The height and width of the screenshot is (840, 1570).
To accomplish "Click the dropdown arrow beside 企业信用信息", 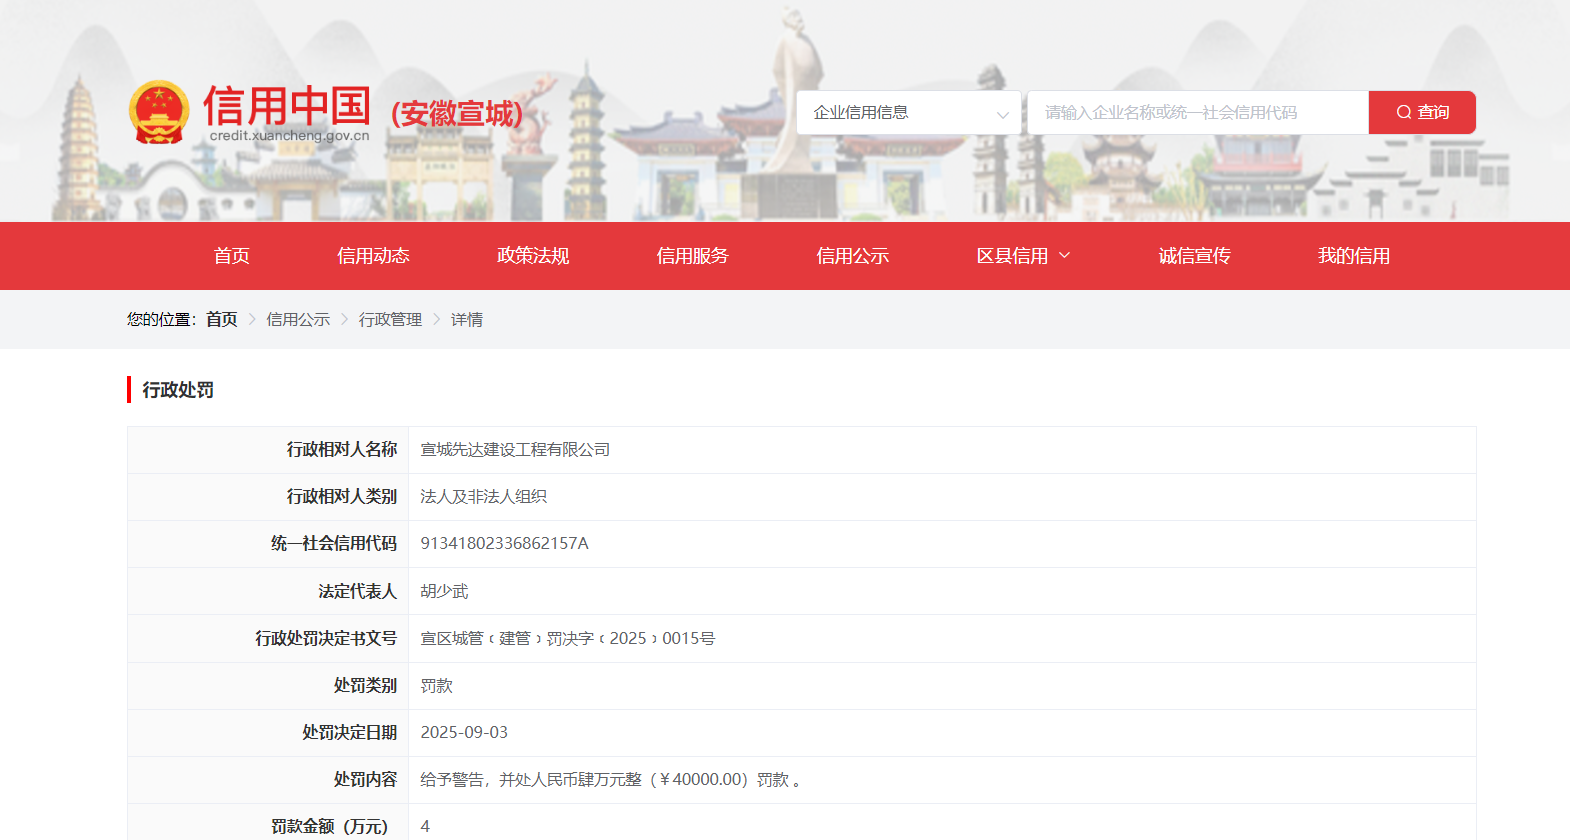I will 1002,115.
